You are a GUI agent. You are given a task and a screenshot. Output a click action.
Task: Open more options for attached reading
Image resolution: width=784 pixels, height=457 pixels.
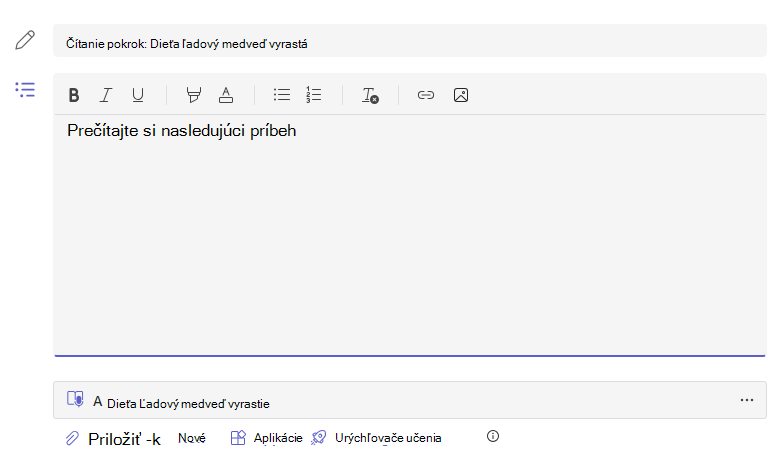click(x=747, y=400)
